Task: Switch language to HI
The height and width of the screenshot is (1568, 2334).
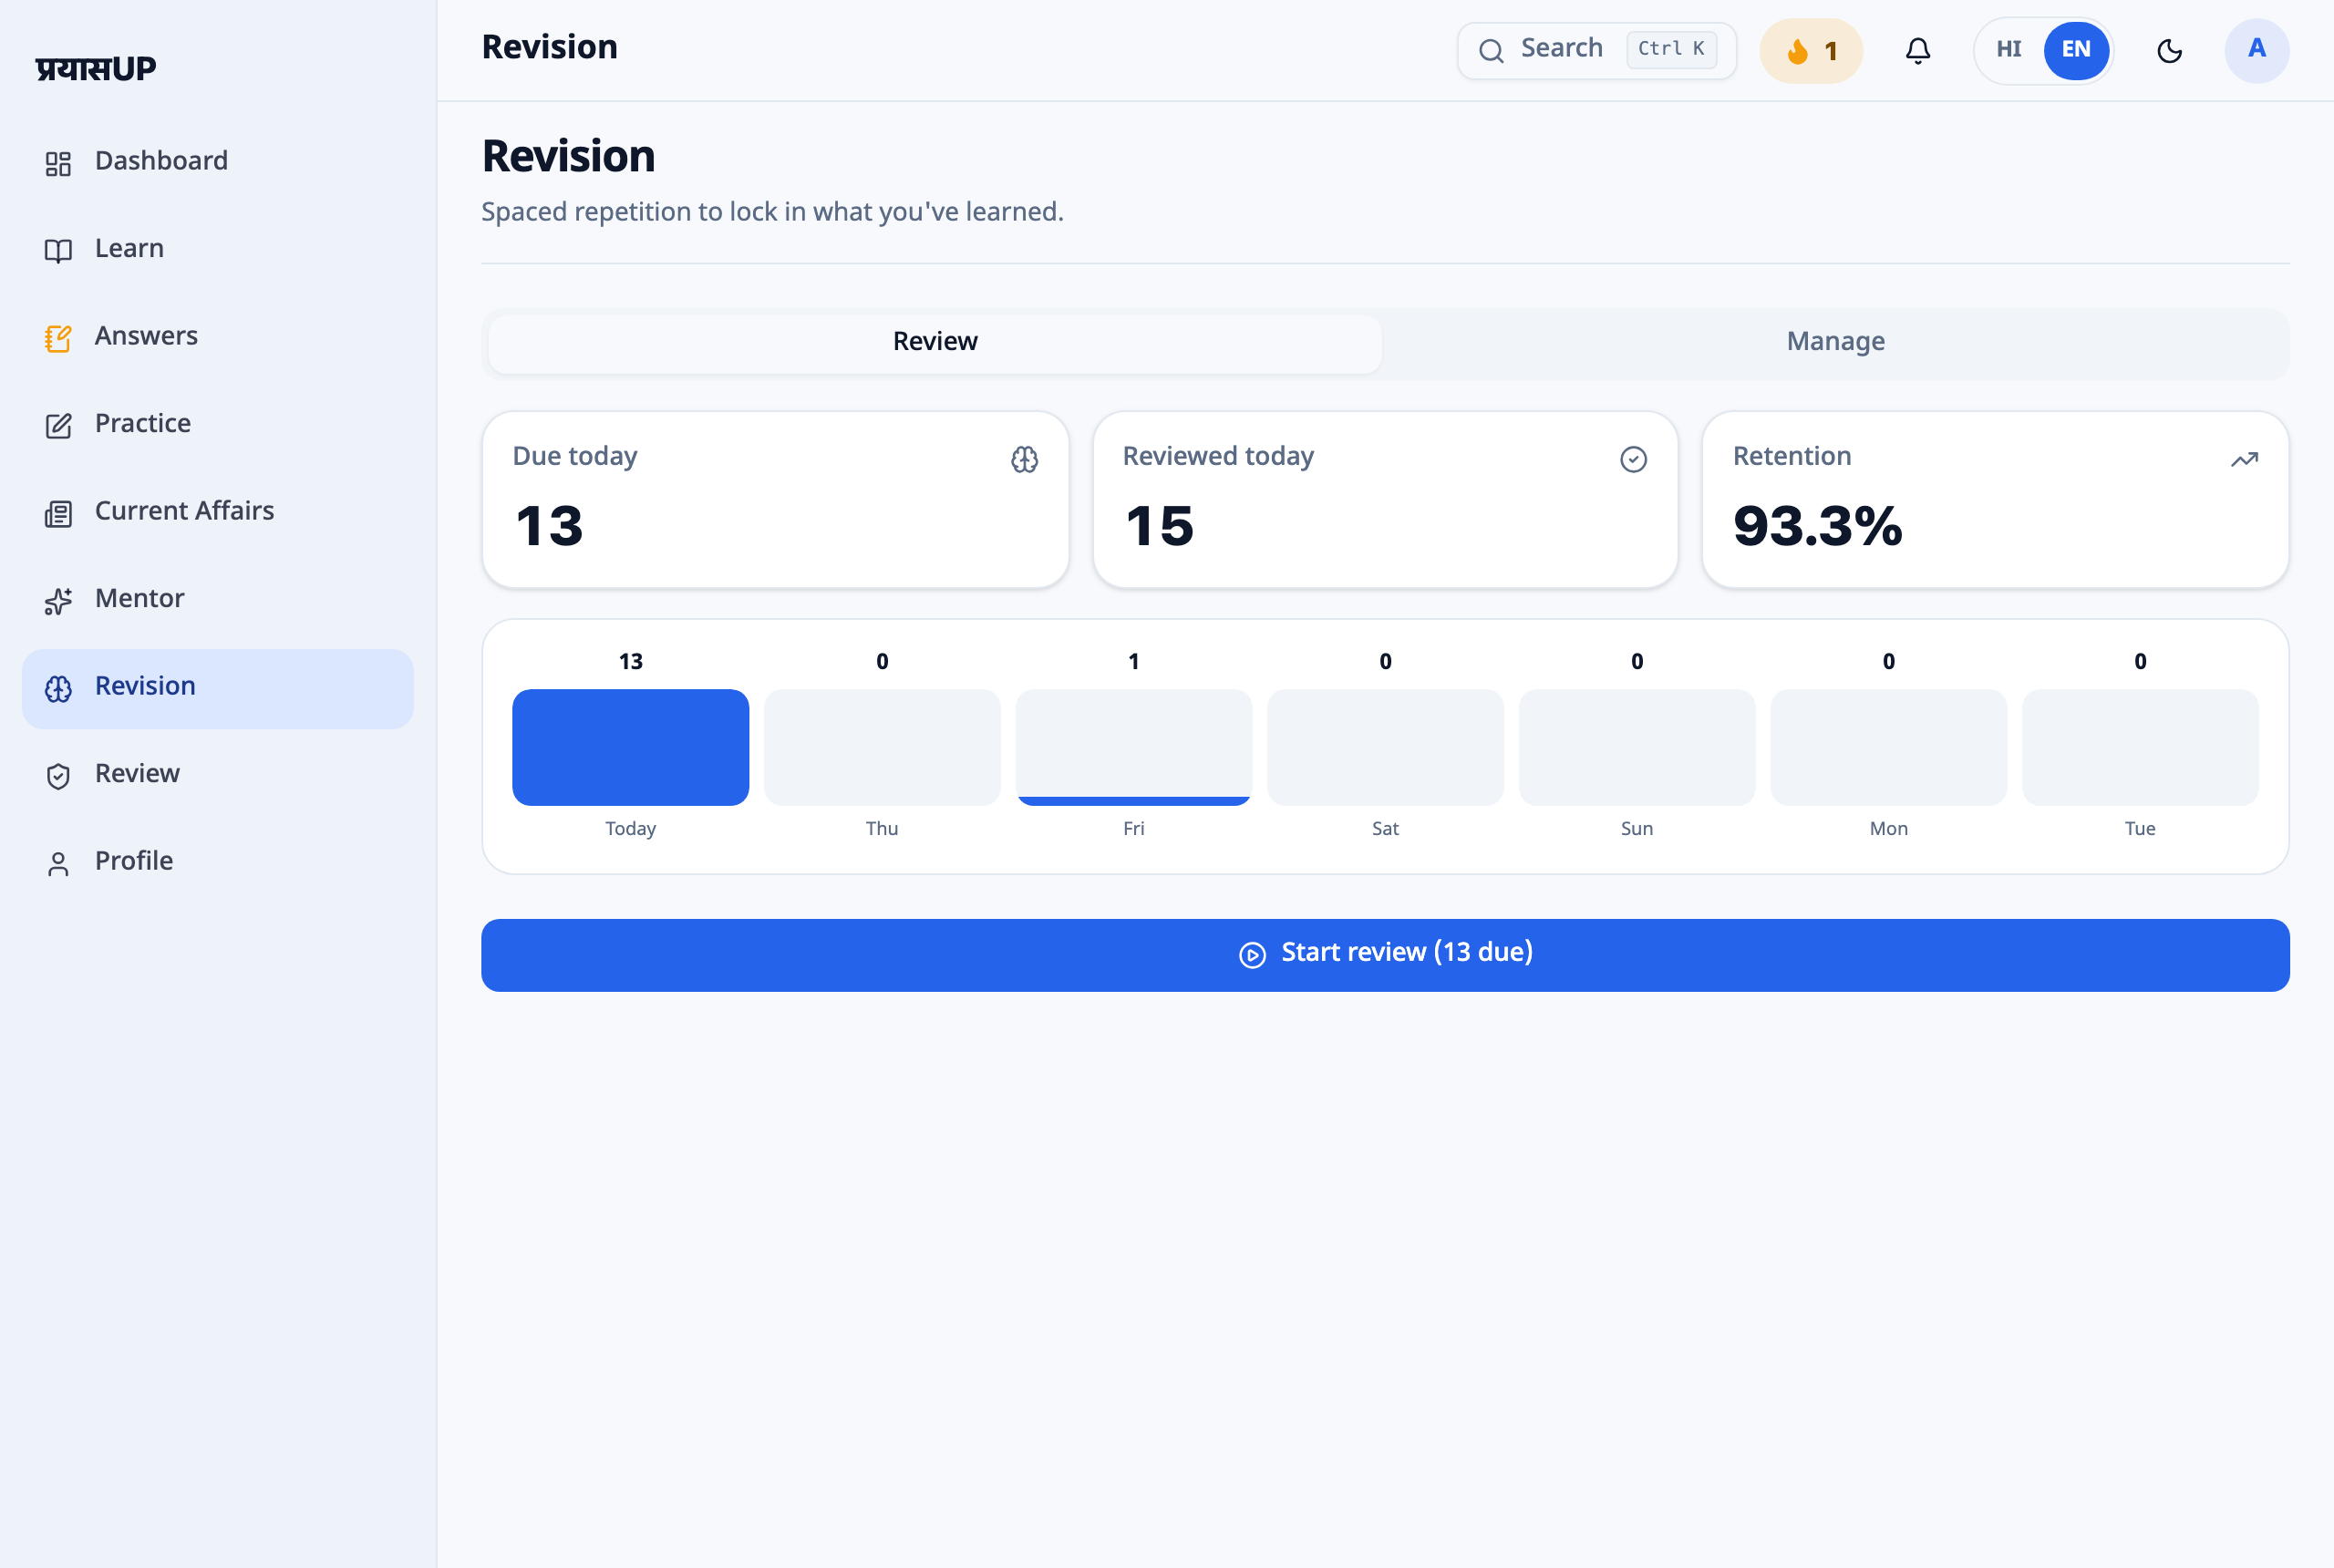Action: (x=2008, y=49)
